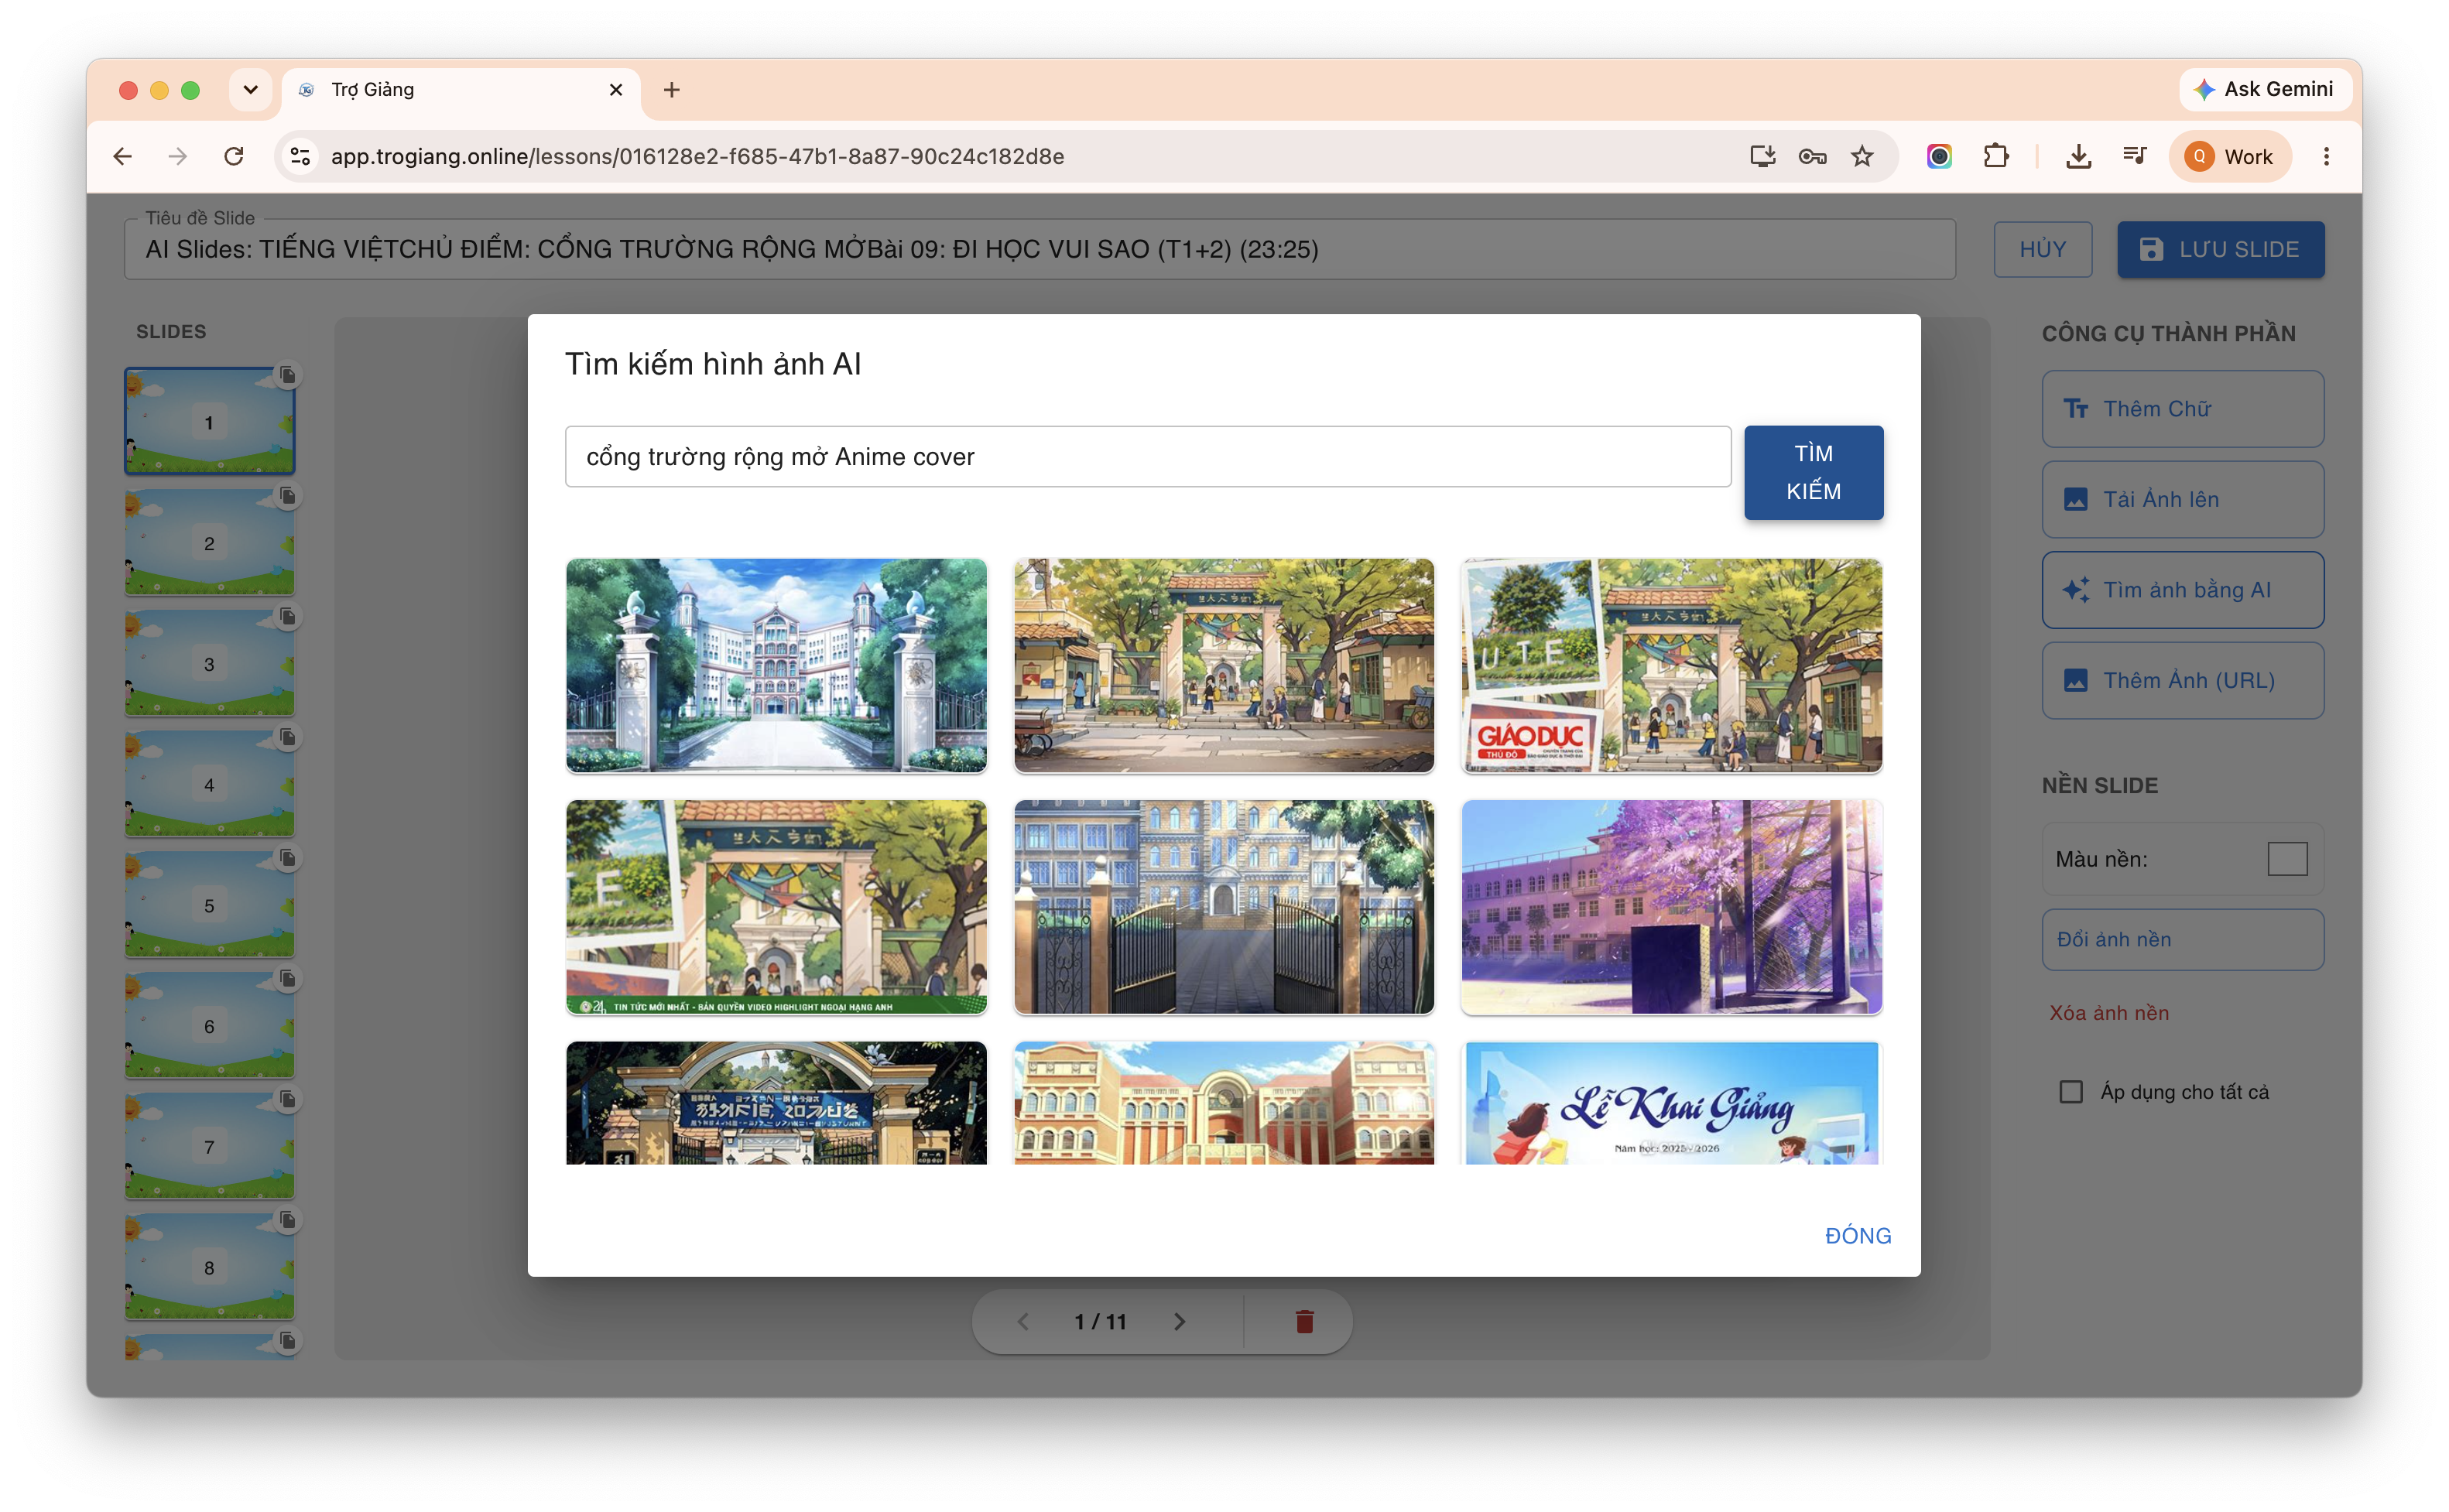Select the iron gate brick school image

1224,907
